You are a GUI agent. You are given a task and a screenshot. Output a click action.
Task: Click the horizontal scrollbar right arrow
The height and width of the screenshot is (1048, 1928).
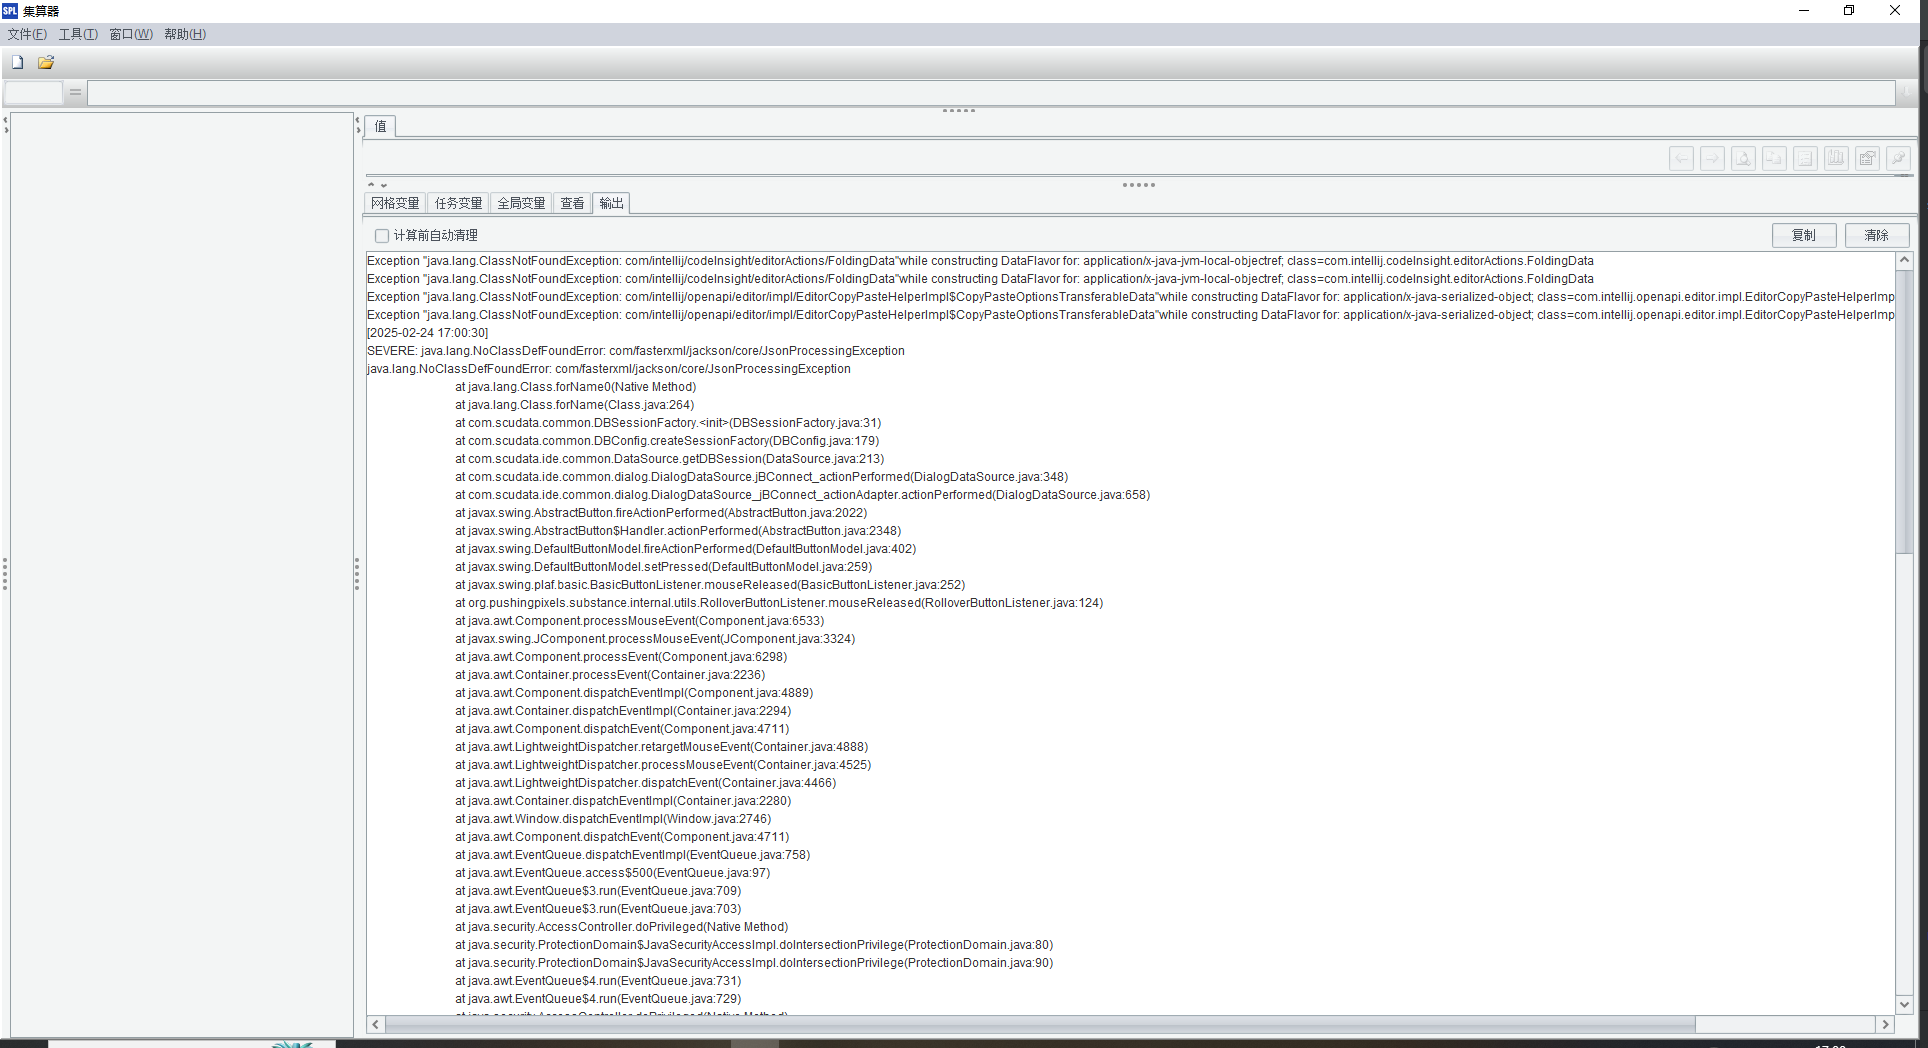tap(1885, 1024)
